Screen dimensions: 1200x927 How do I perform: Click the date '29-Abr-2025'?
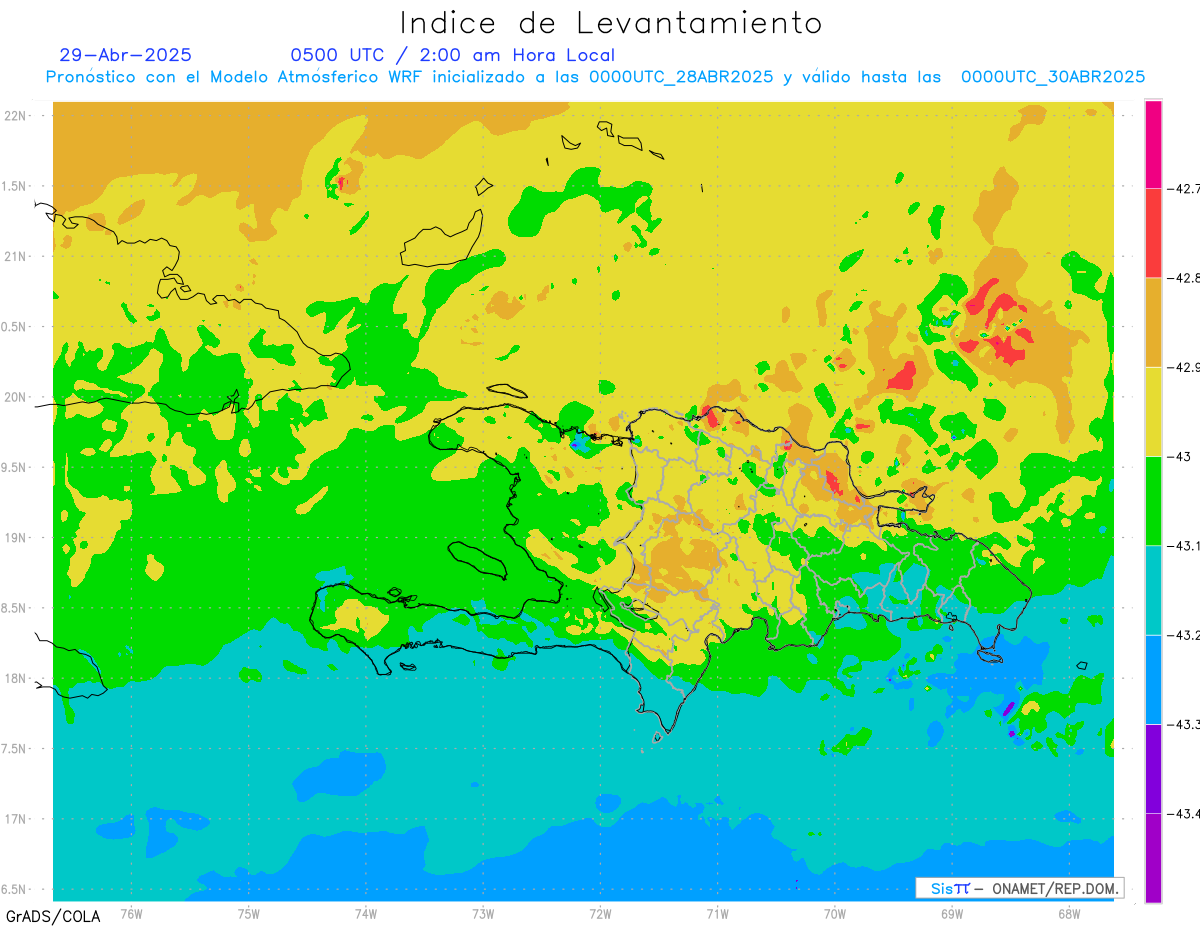pos(125,55)
